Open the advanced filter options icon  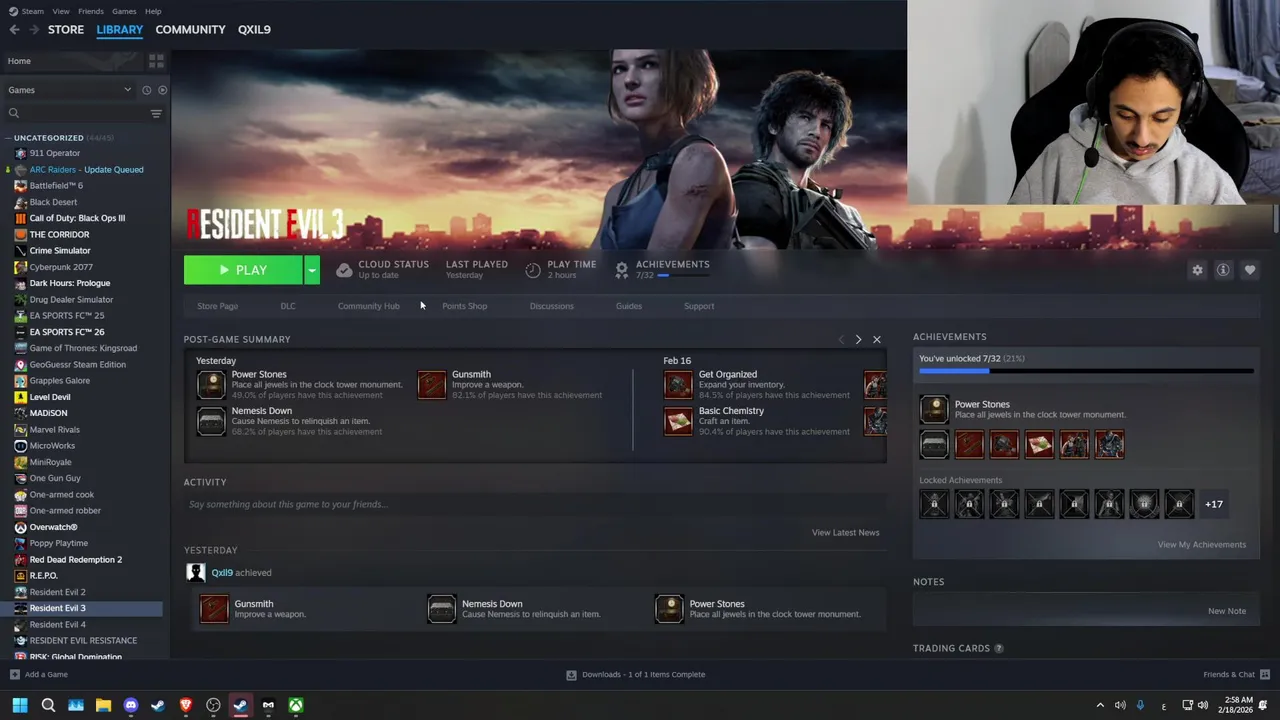[x=156, y=114]
